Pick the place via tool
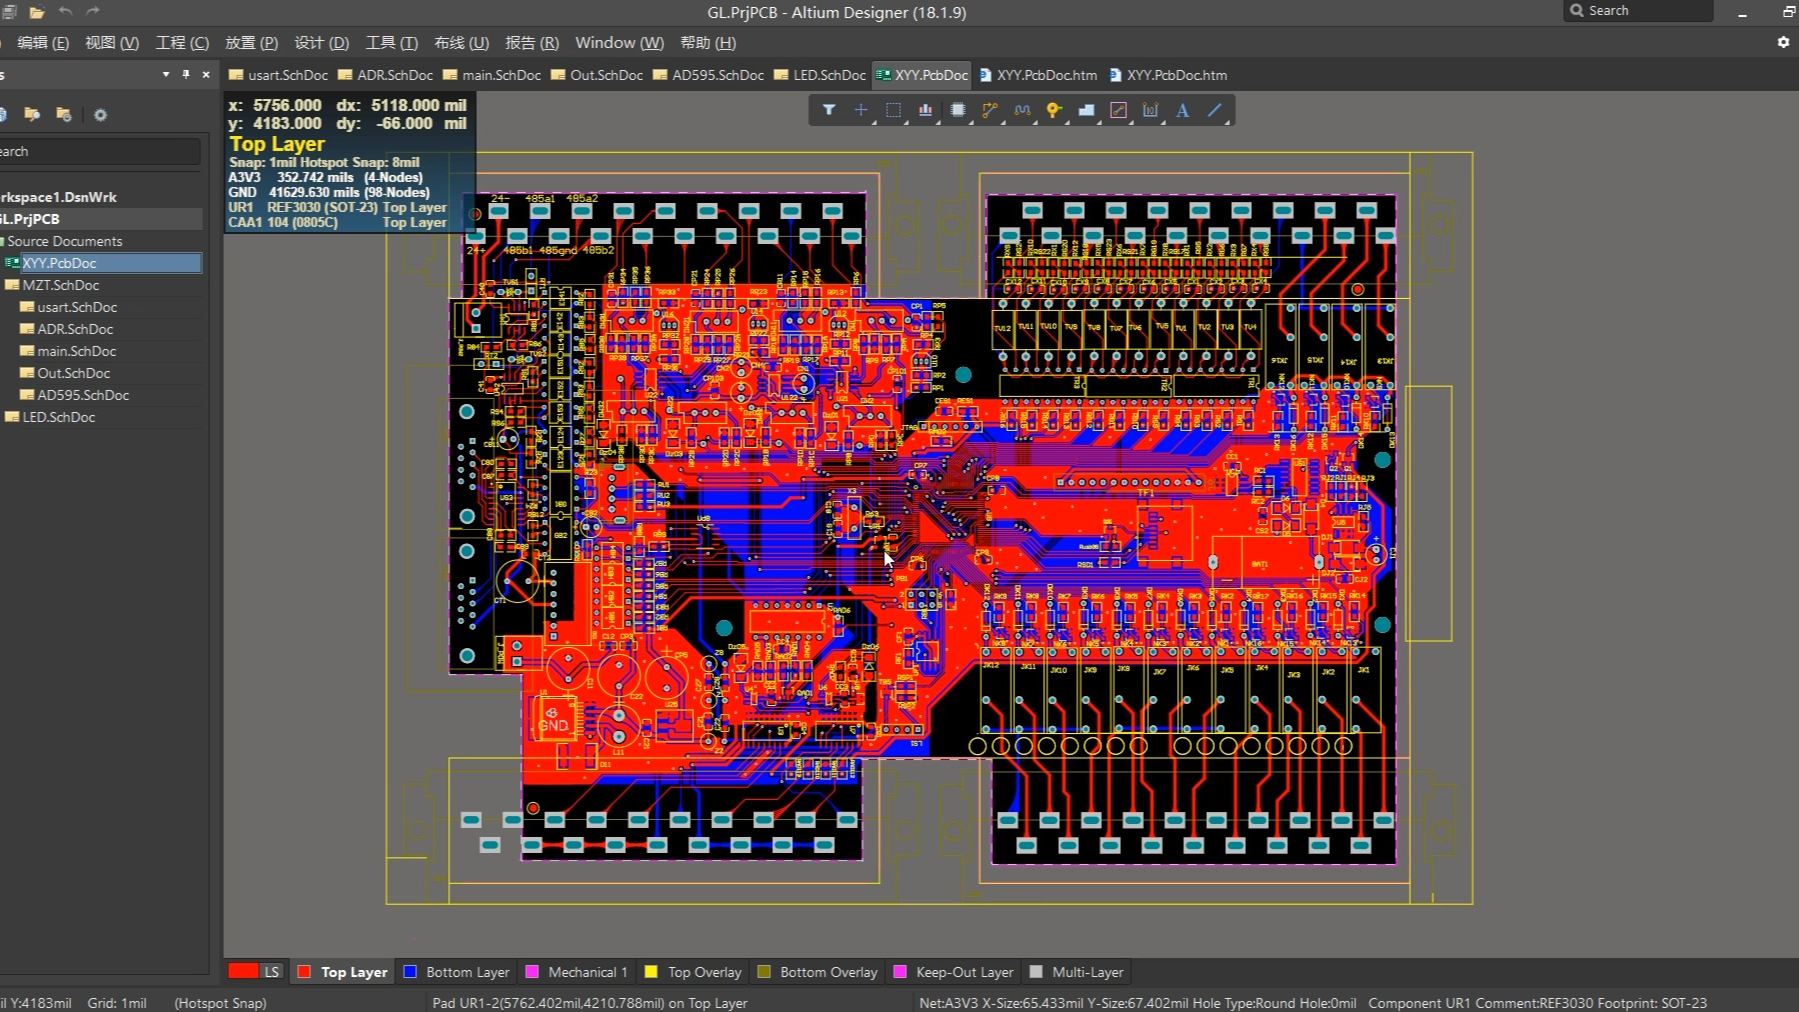Image resolution: width=1799 pixels, height=1012 pixels. click(1054, 110)
